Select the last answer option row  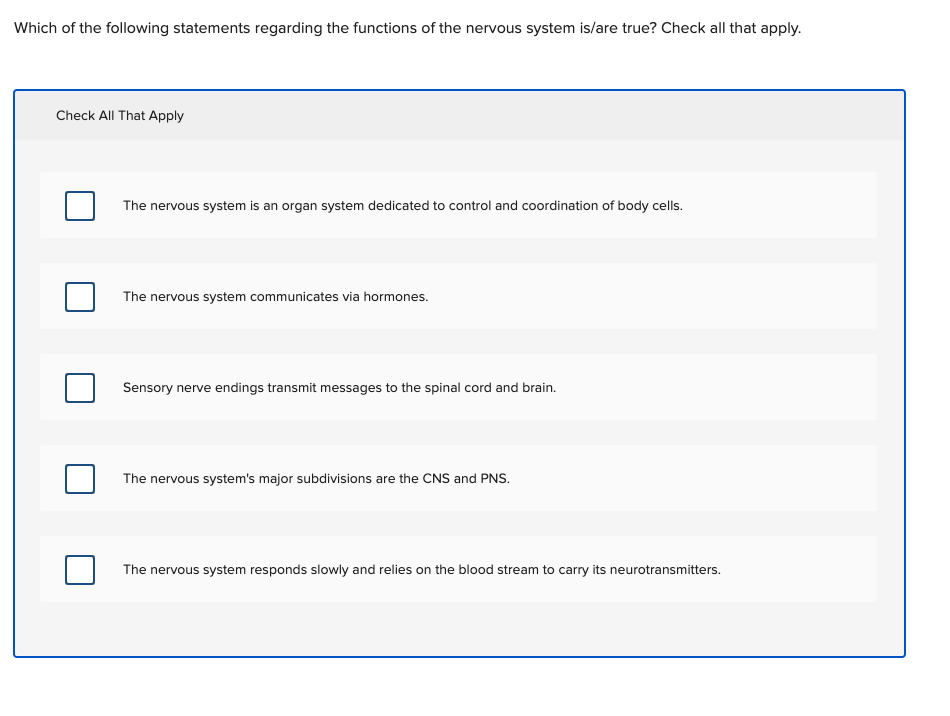(458, 569)
